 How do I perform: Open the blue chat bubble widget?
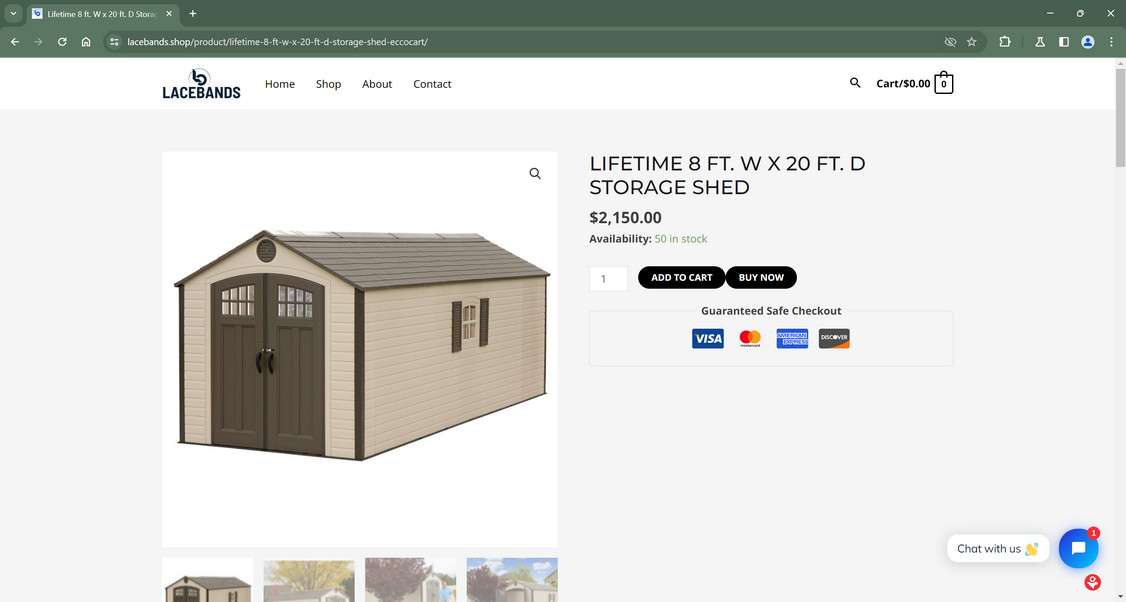[1078, 548]
